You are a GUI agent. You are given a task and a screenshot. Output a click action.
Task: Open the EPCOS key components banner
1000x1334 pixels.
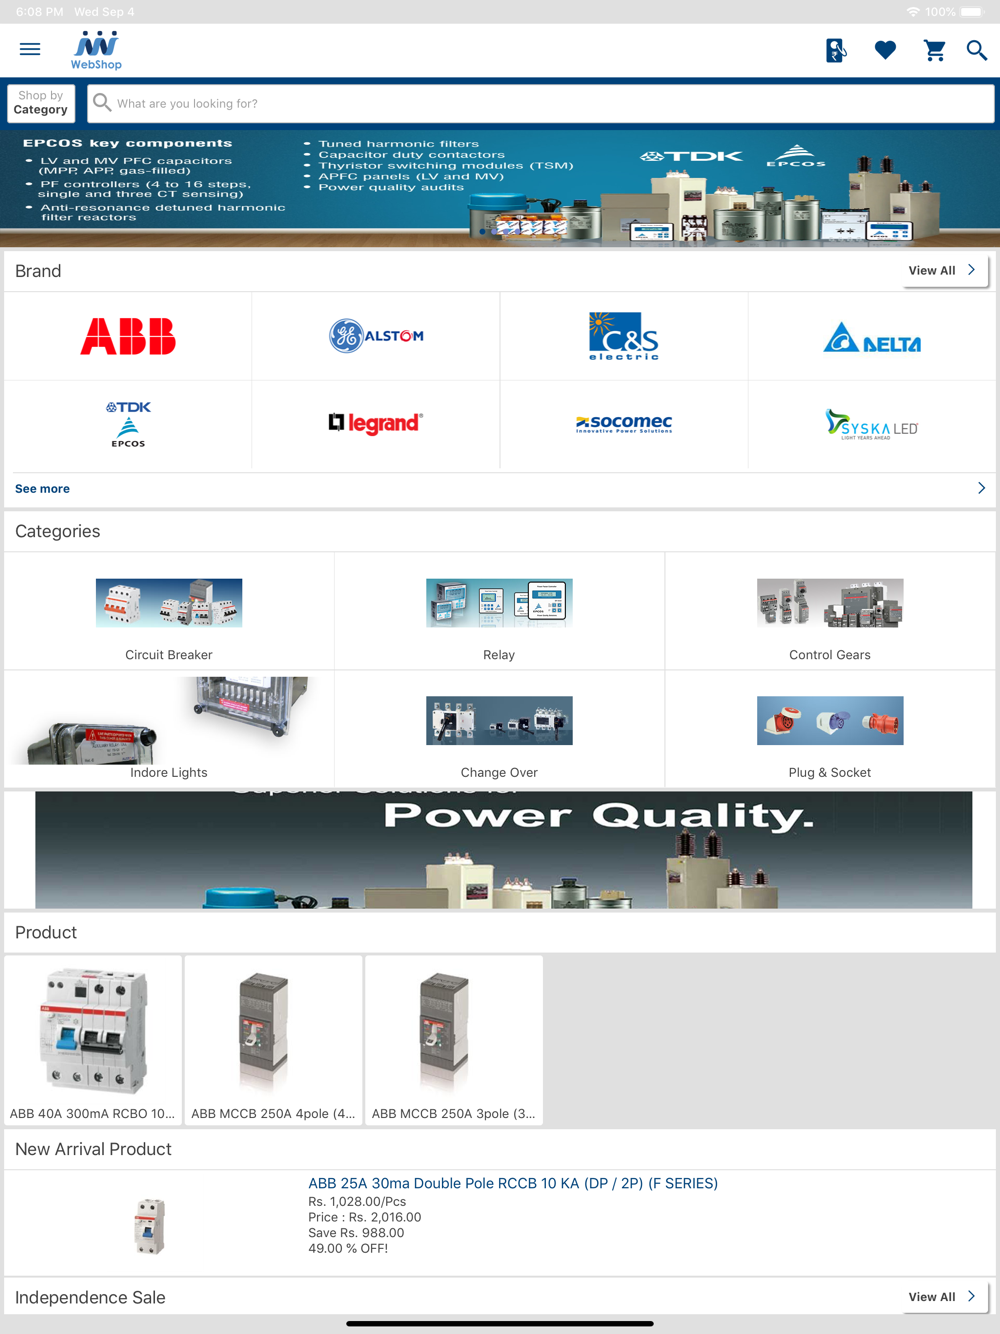click(x=500, y=188)
